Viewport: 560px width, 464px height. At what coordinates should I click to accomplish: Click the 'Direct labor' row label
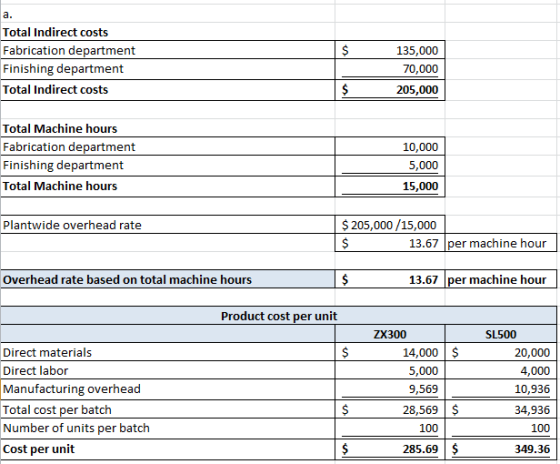[x=35, y=371]
